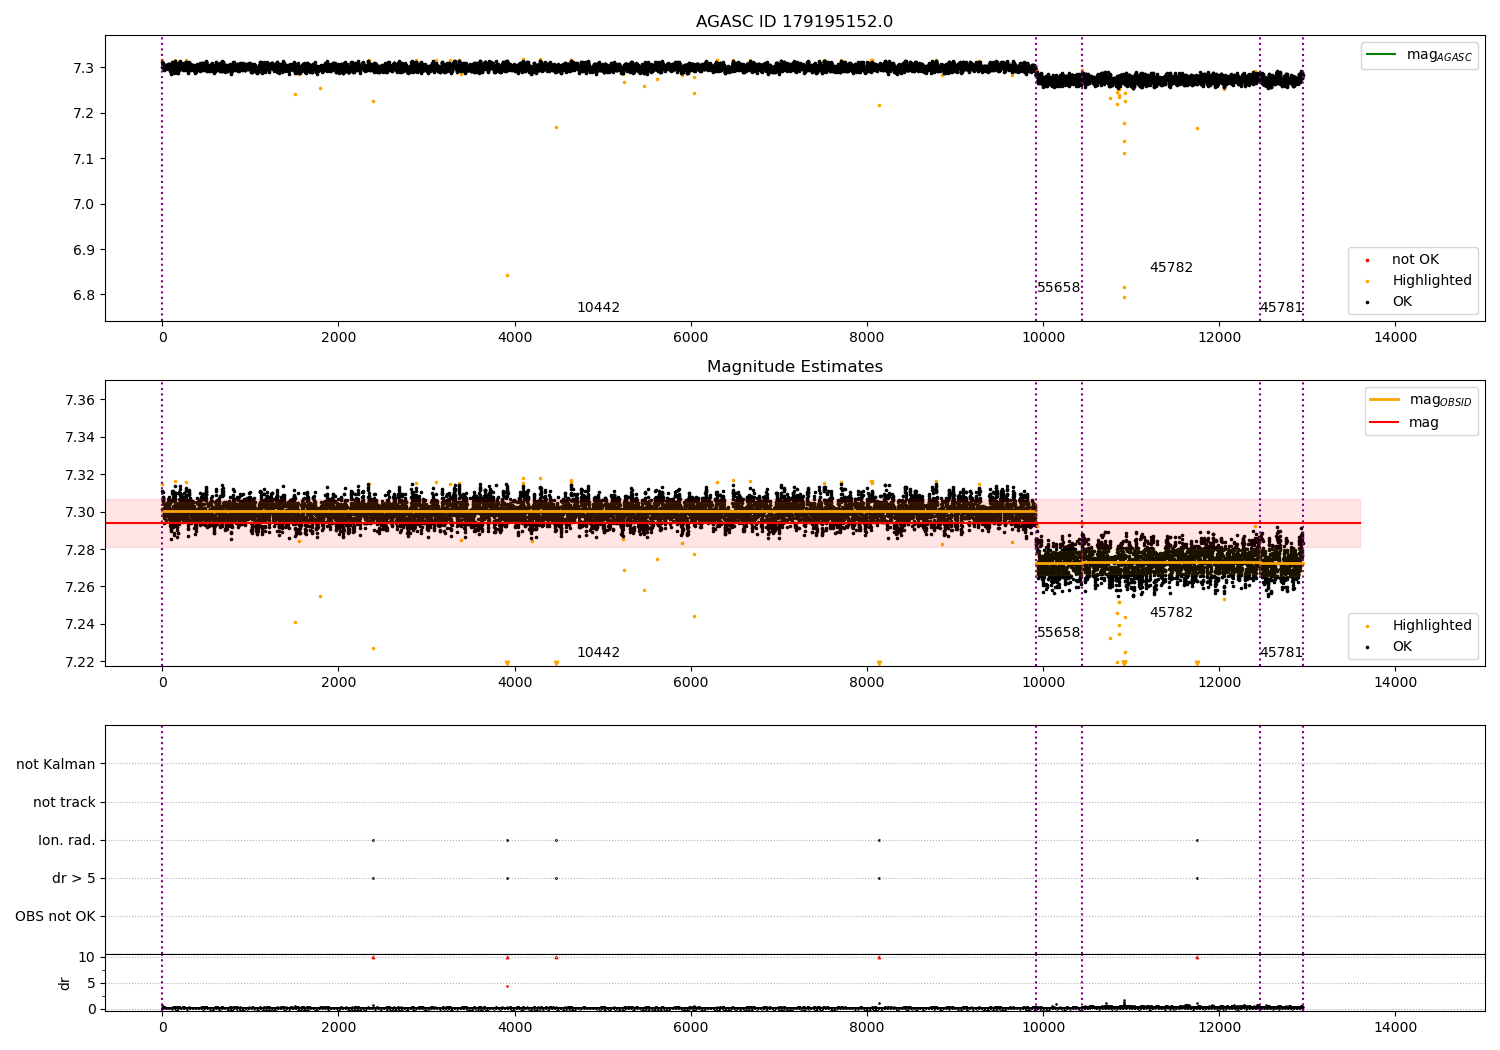Click the "6.8" y-tick in top plot
Screen dimensions: 1500x1050
(x=83, y=296)
